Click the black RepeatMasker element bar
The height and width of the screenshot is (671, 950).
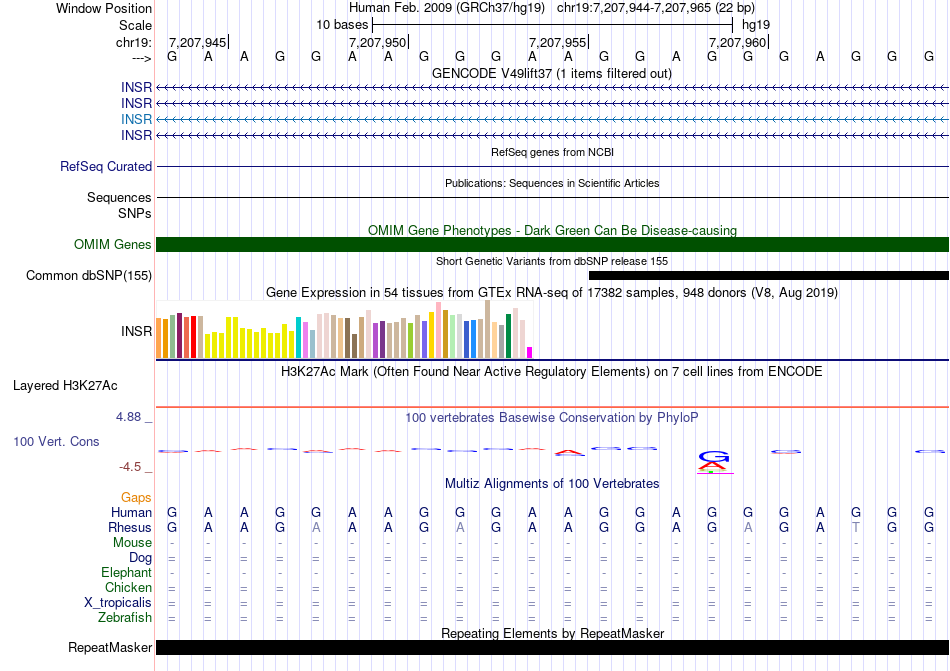tap(552, 647)
